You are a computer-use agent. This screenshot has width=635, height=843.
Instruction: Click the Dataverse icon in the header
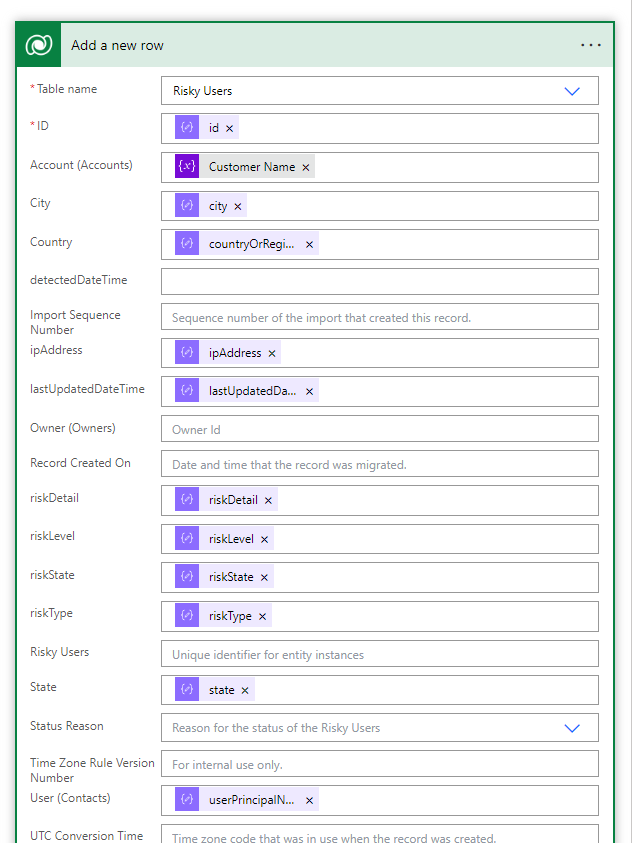41,46
